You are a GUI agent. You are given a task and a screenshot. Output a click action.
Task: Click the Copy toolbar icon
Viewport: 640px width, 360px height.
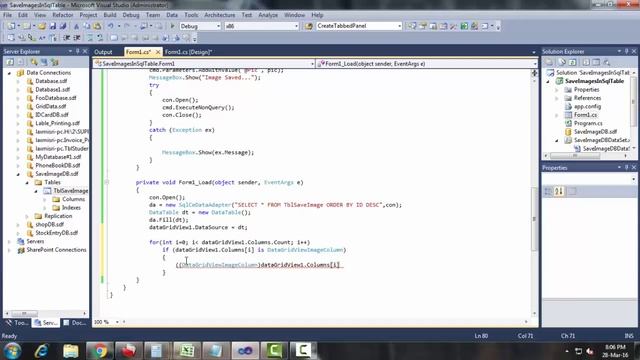[87, 26]
